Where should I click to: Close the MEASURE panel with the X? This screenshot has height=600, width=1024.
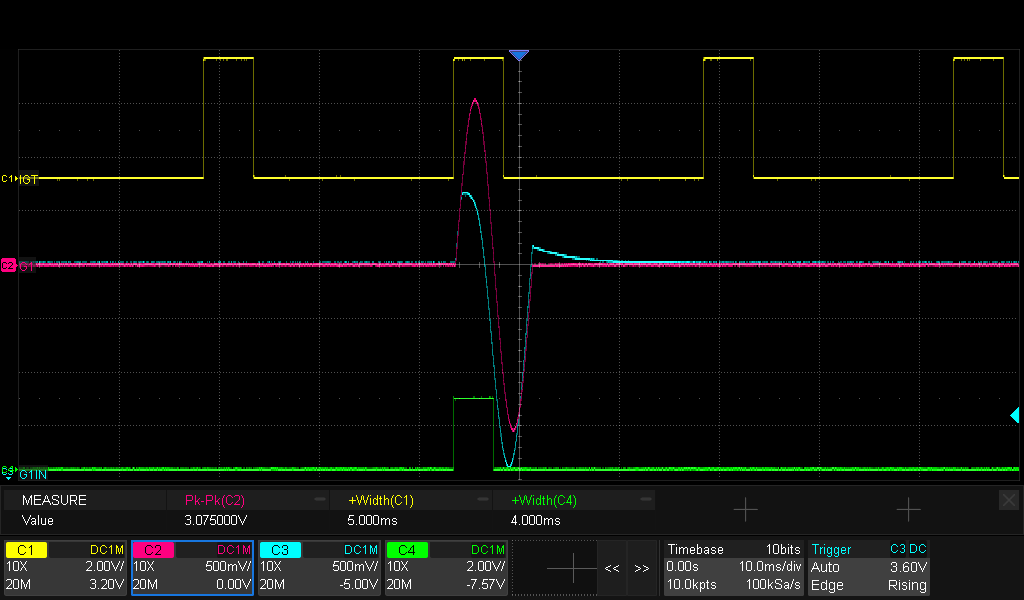(1008, 499)
